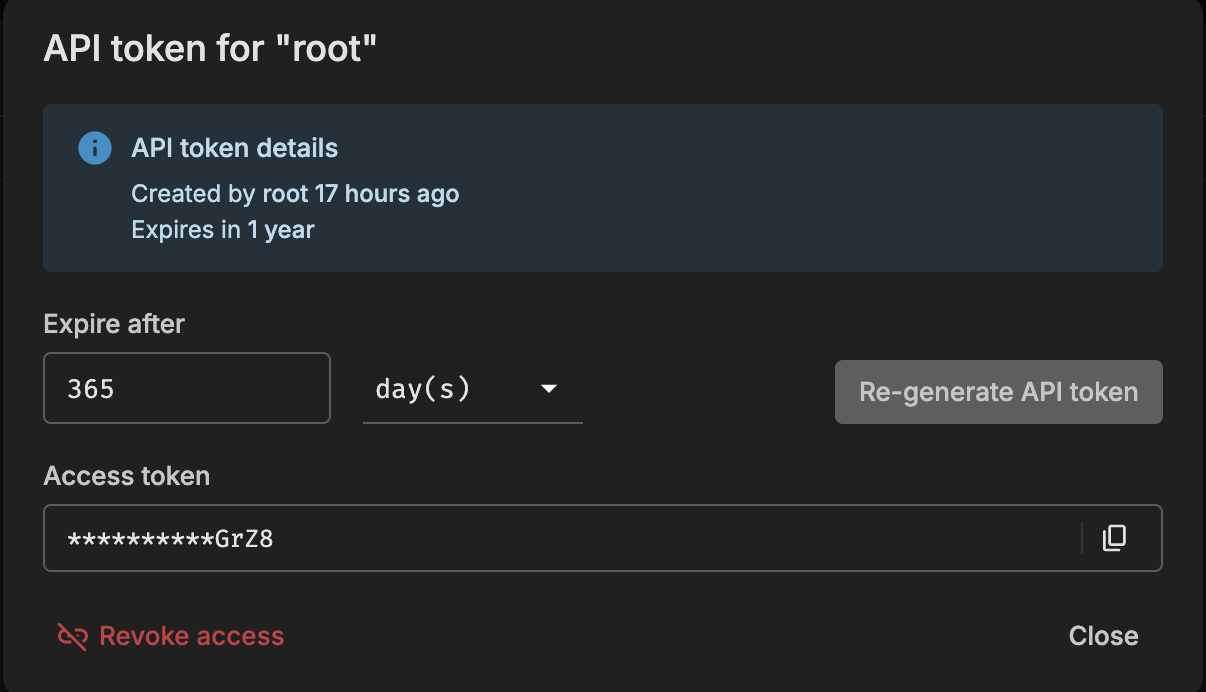Screen dimensions: 1206x692
Task: Click the Expire after label
Action: coord(113,323)
